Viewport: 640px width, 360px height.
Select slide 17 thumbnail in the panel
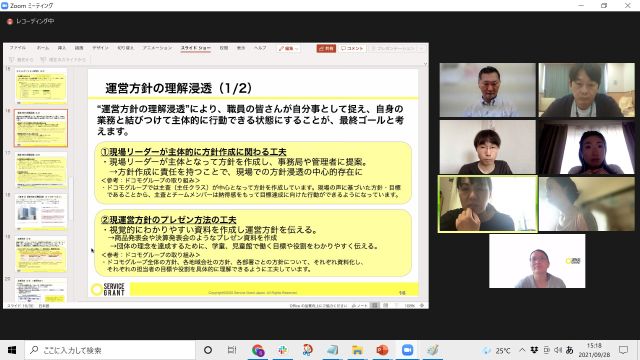41,171
